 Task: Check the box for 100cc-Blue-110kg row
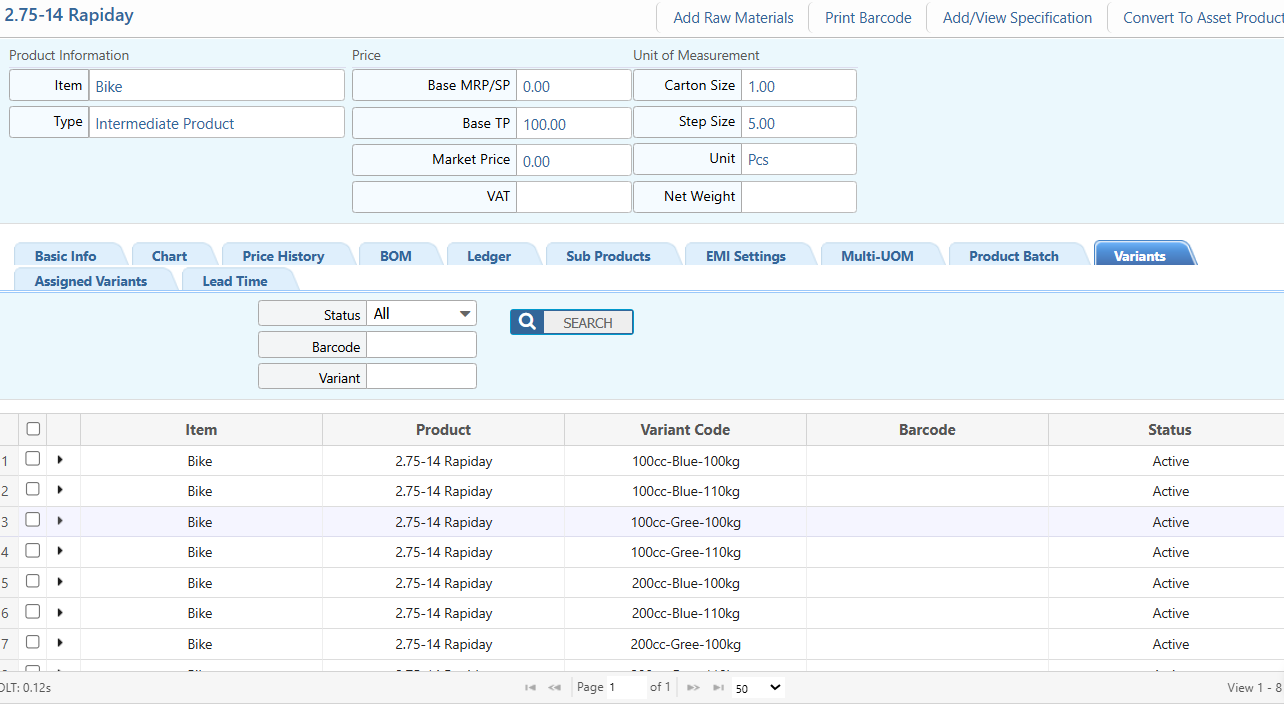(33, 490)
